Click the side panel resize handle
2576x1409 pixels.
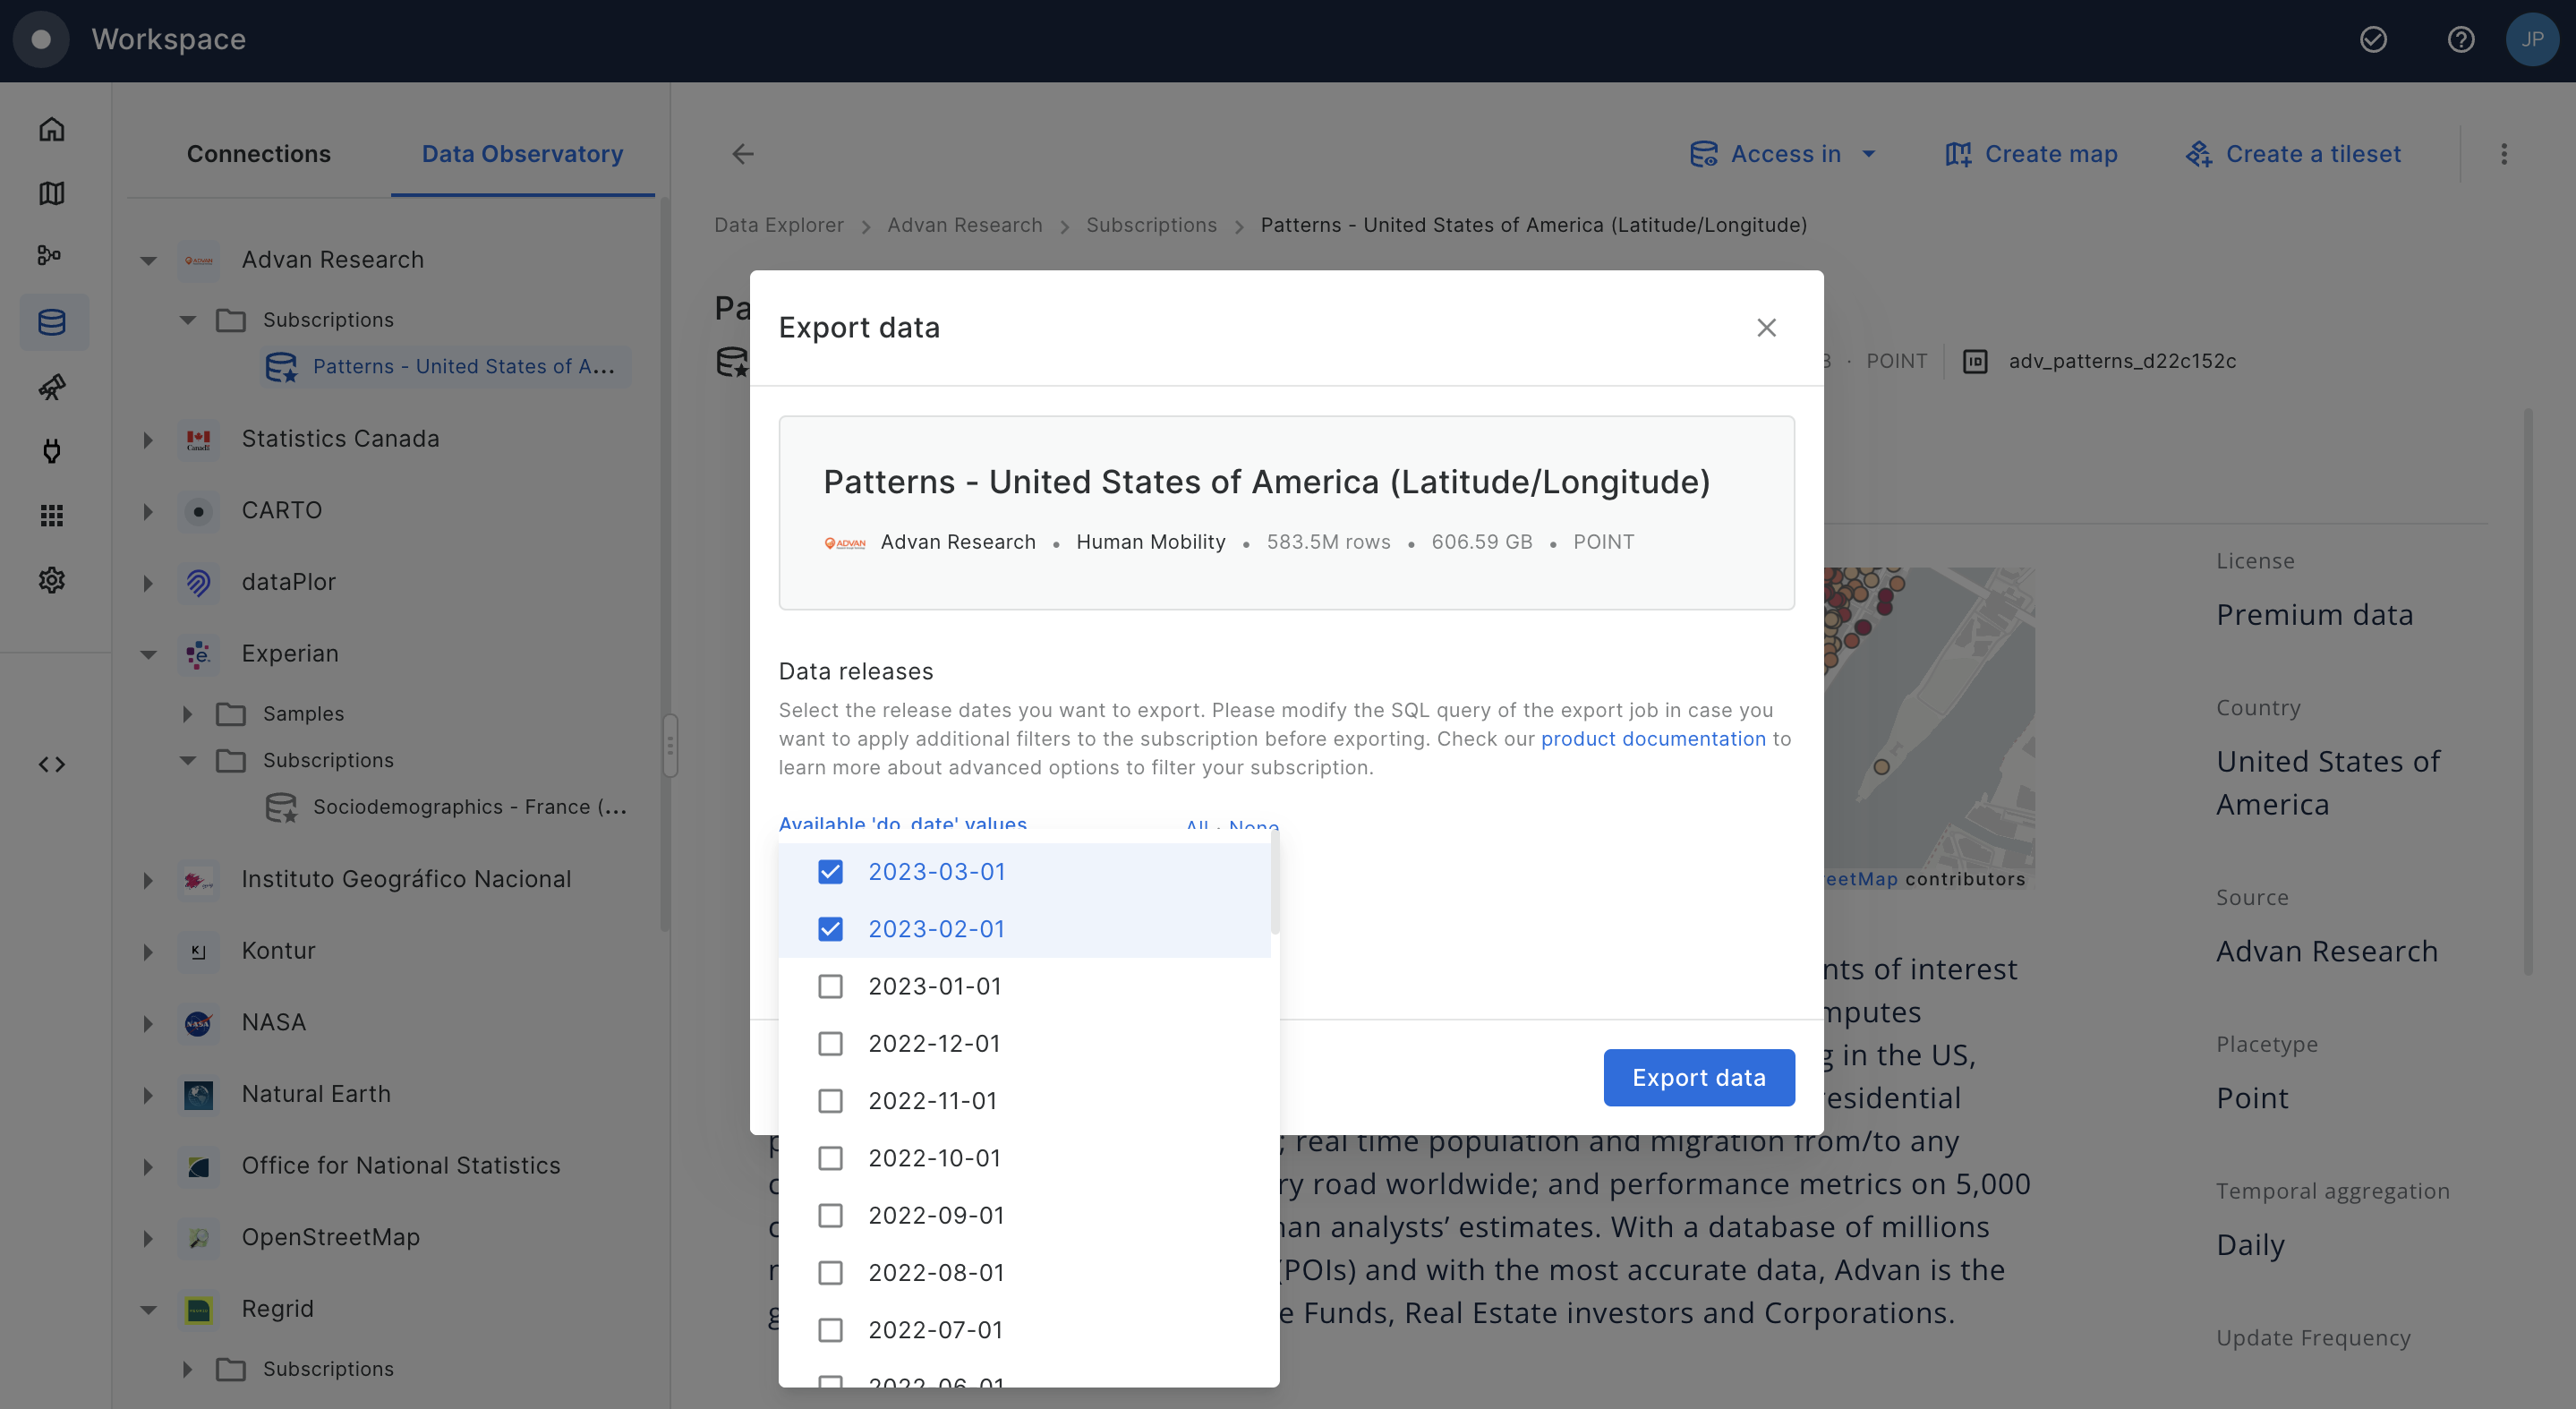tap(670, 745)
